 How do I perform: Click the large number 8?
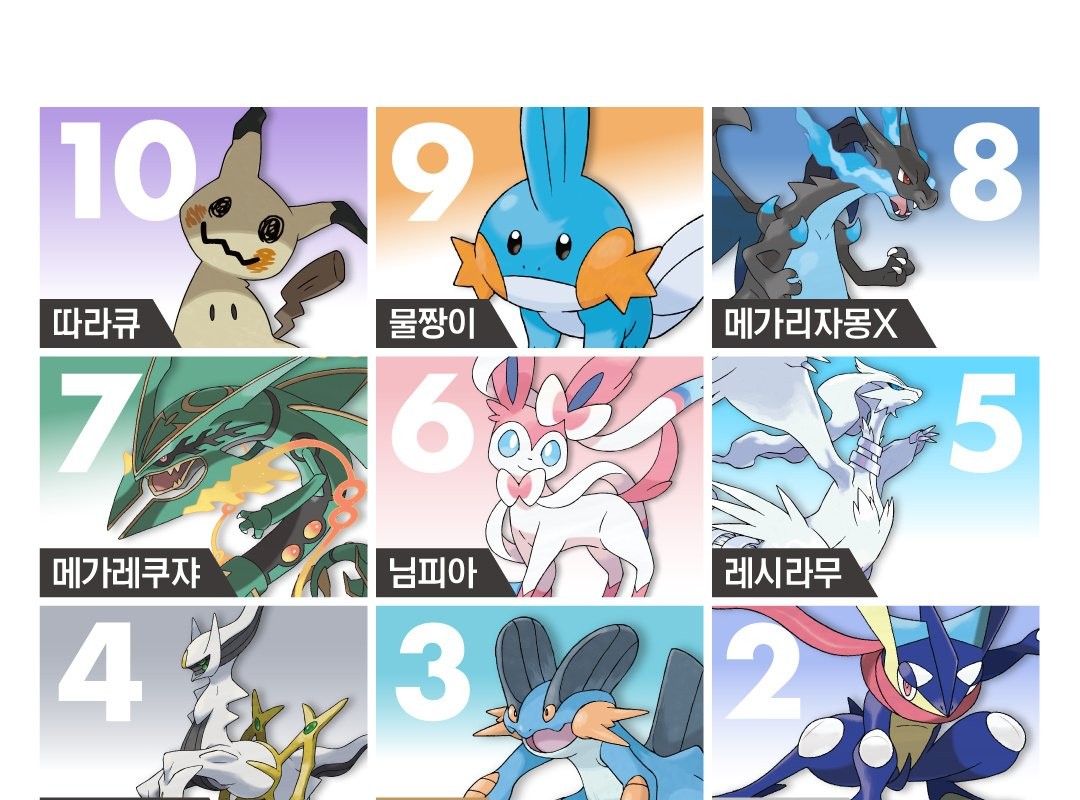(985, 171)
